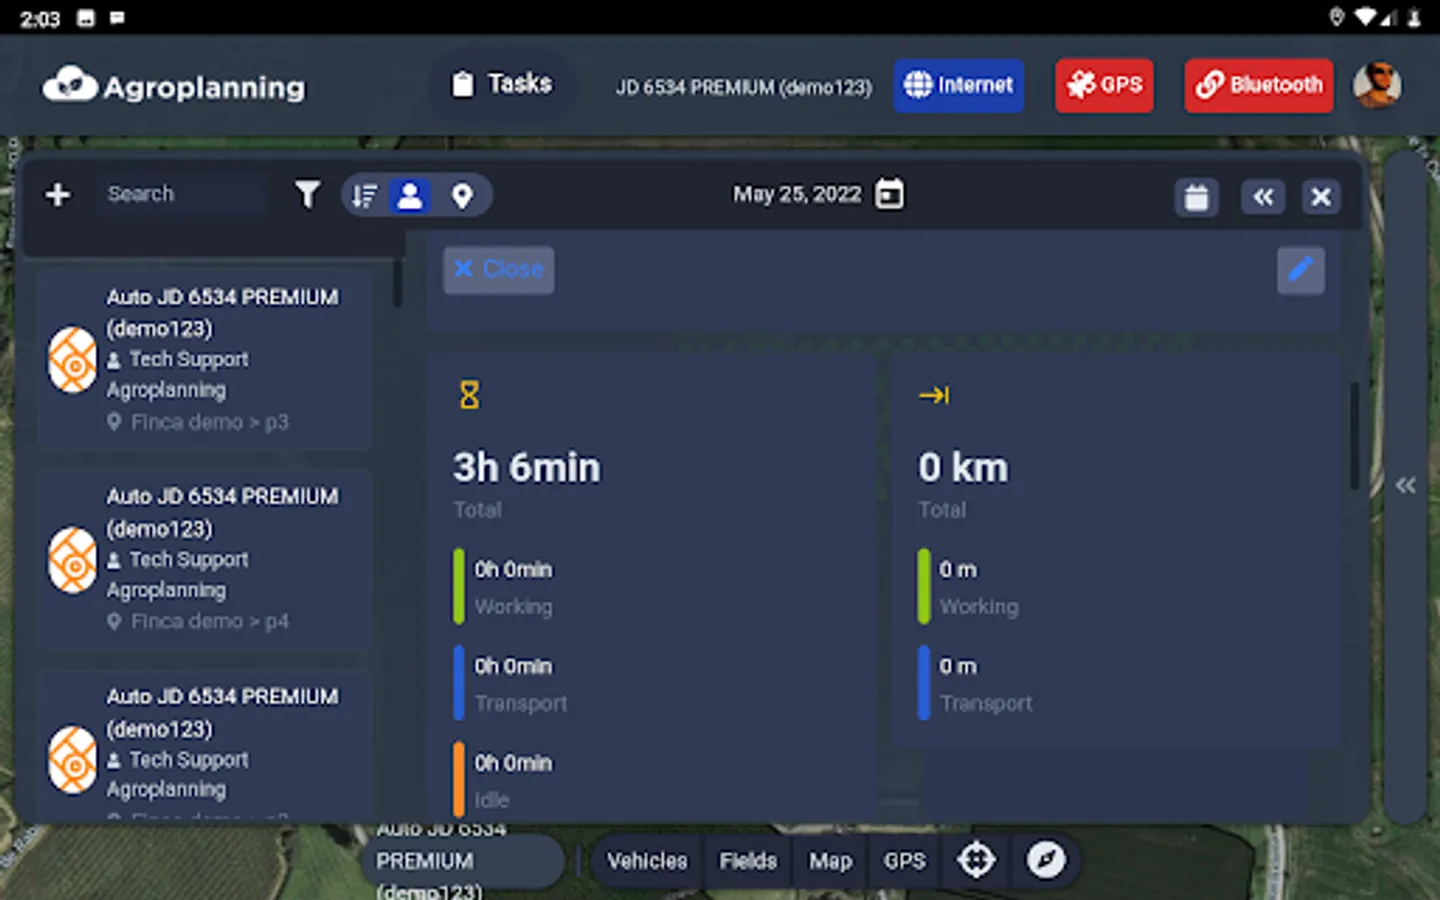
Task: Click the May 25, 2022 date text
Action: coord(797,194)
